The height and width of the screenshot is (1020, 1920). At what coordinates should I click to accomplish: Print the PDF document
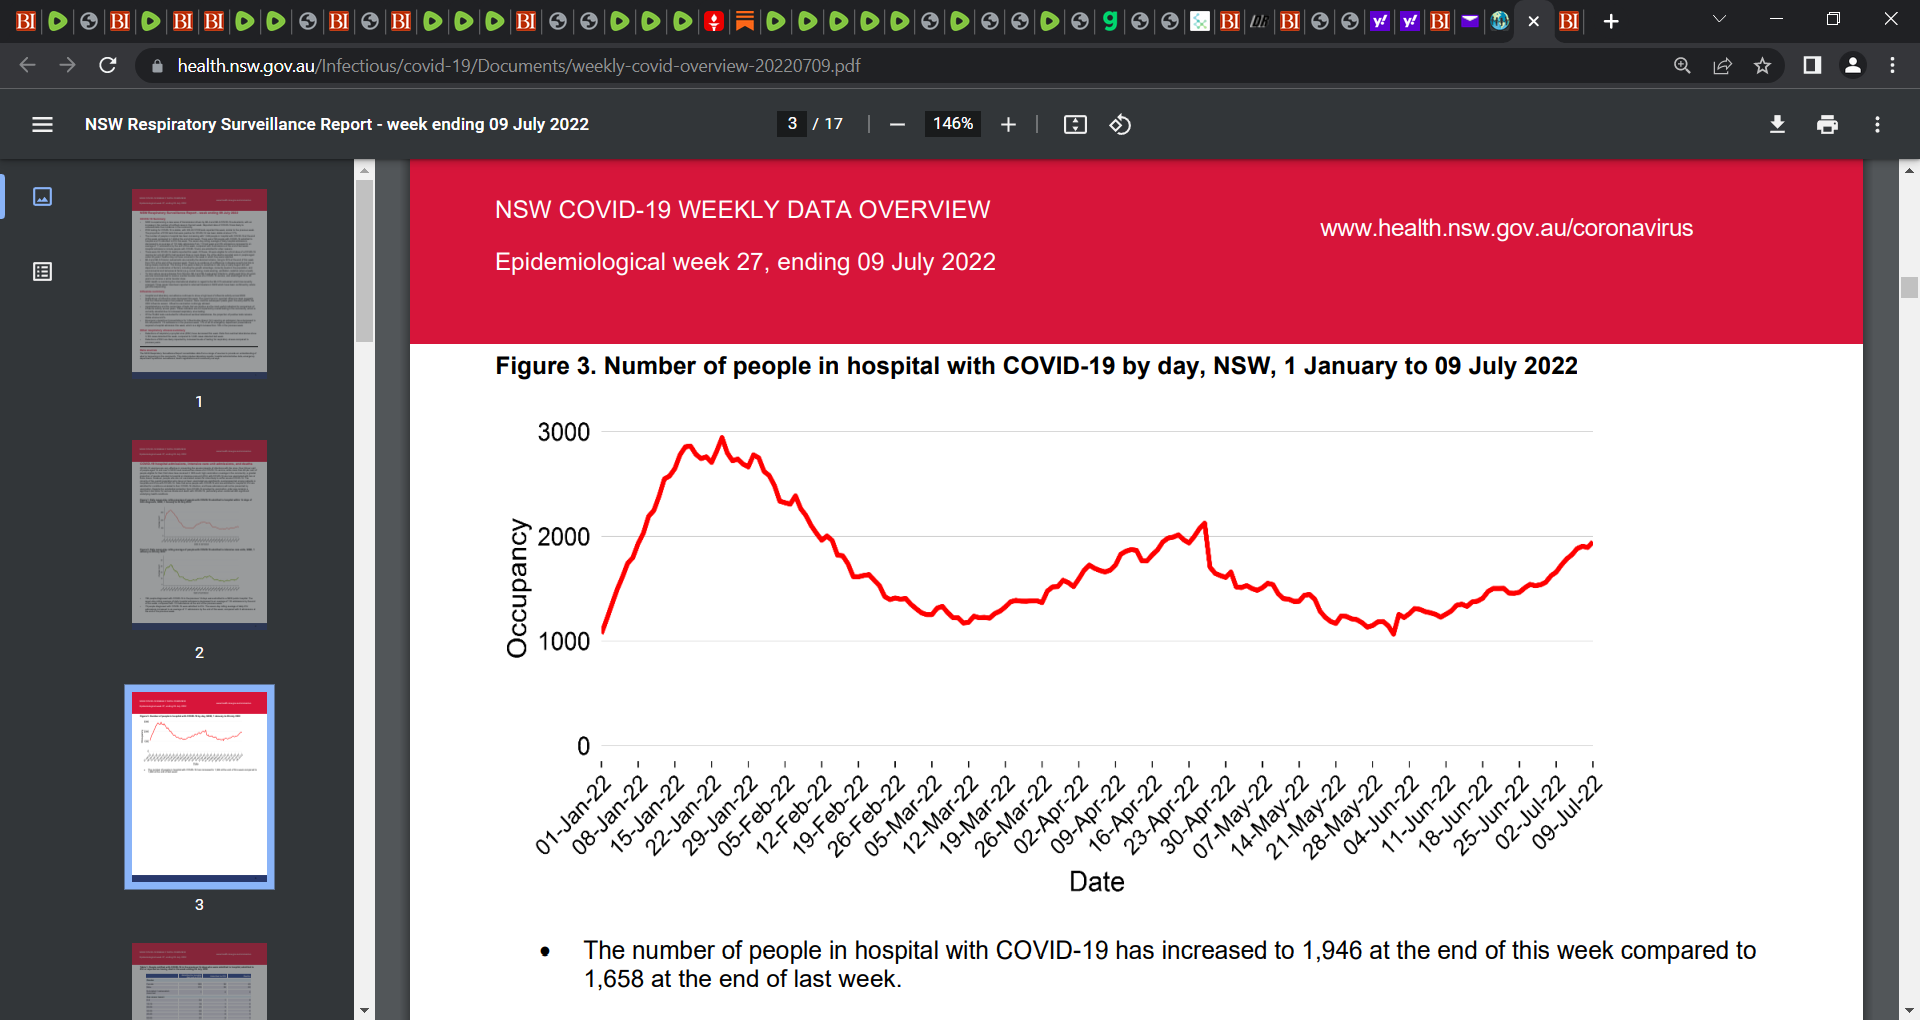pyautogui.click(x=1827, y=124)
